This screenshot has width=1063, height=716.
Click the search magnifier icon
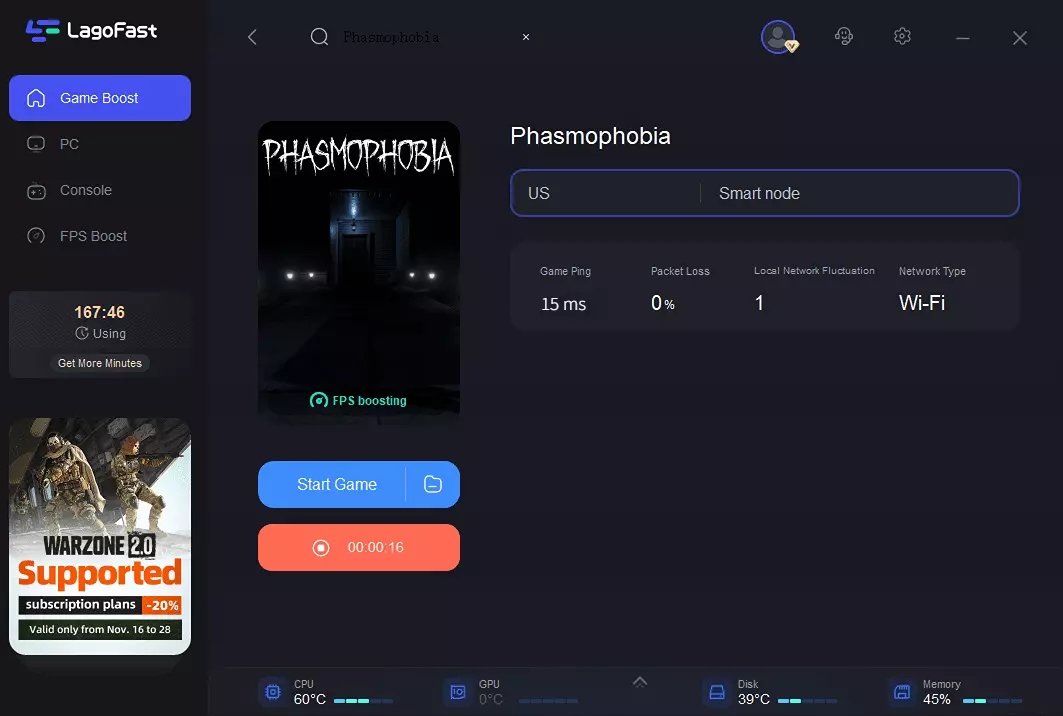[x=319, y=37]
